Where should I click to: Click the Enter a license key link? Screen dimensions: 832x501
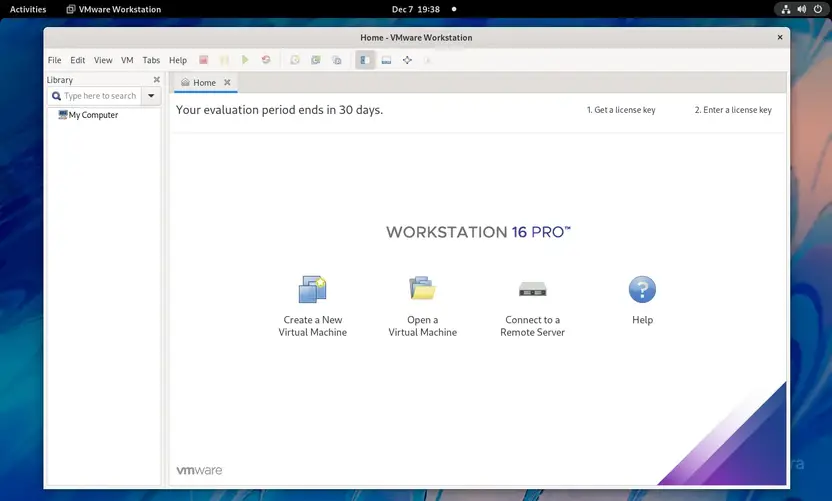click(x=733, y=110)
